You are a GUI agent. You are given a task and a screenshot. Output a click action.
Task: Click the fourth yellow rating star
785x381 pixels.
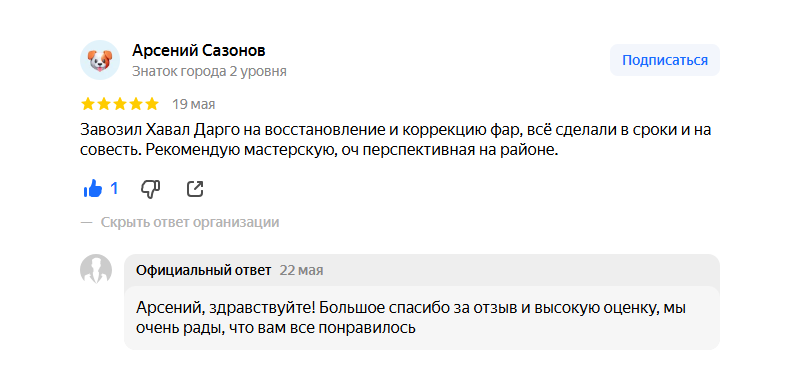(x=136, y=104)
